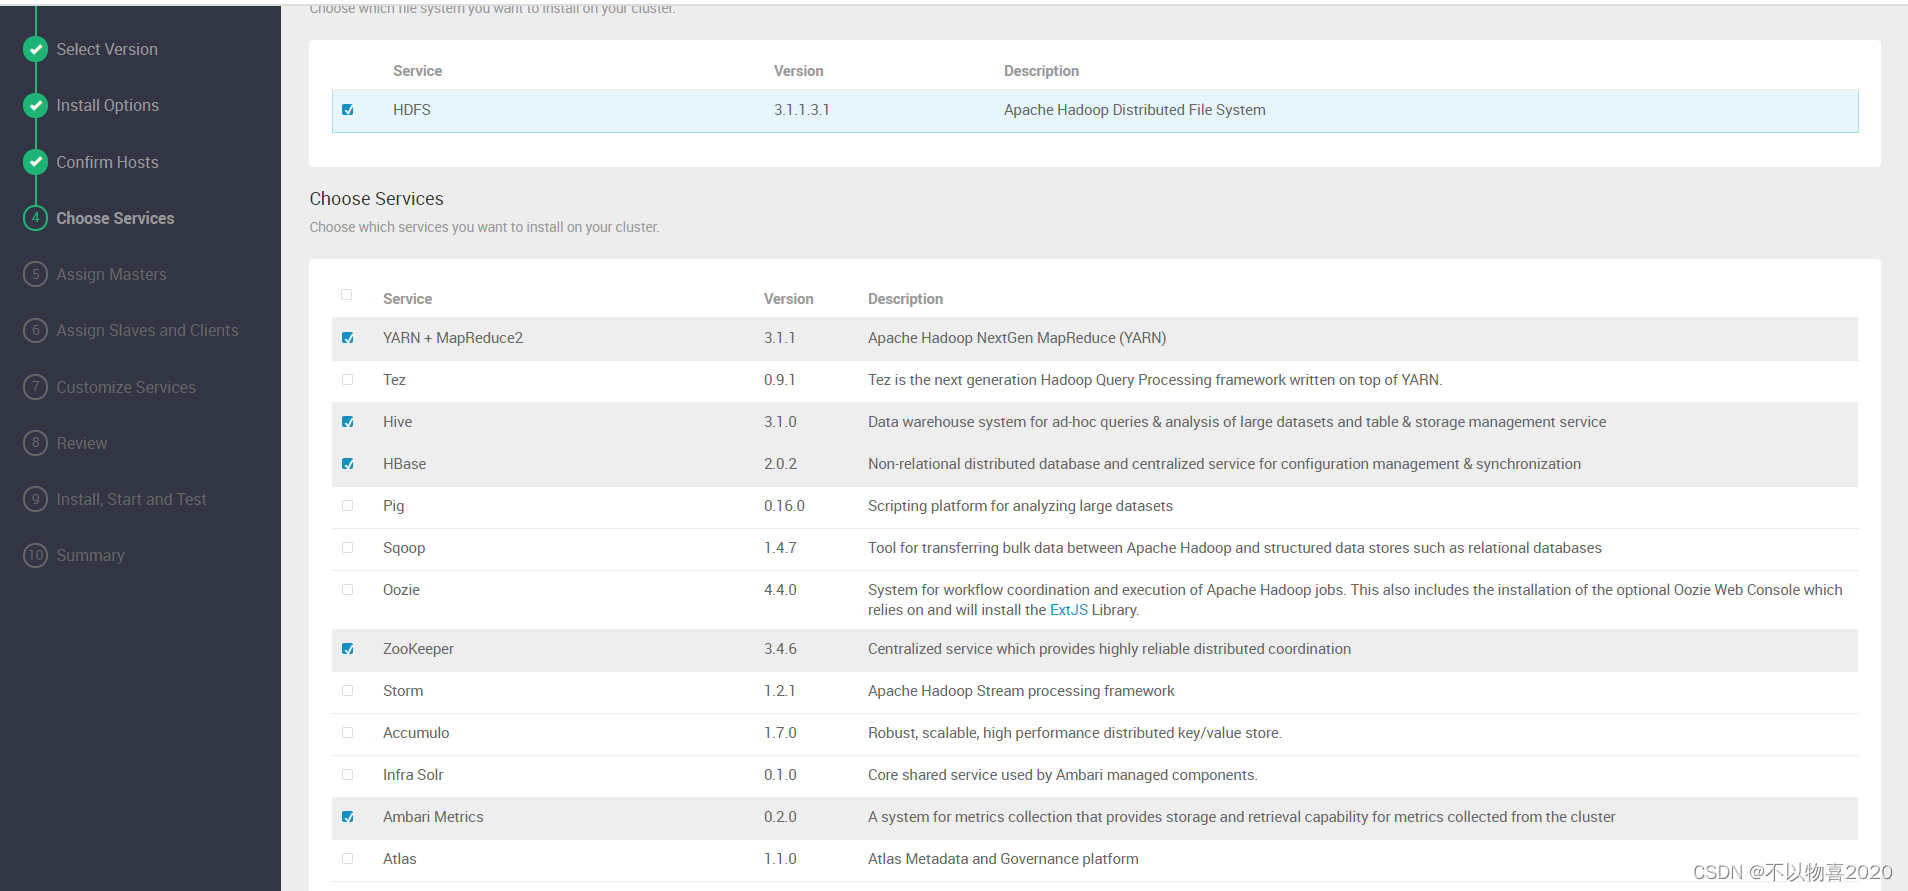Screen dimensions: 1908x891
Task: Select the Choose Services wizard step
Action: [x=115, y=218]
